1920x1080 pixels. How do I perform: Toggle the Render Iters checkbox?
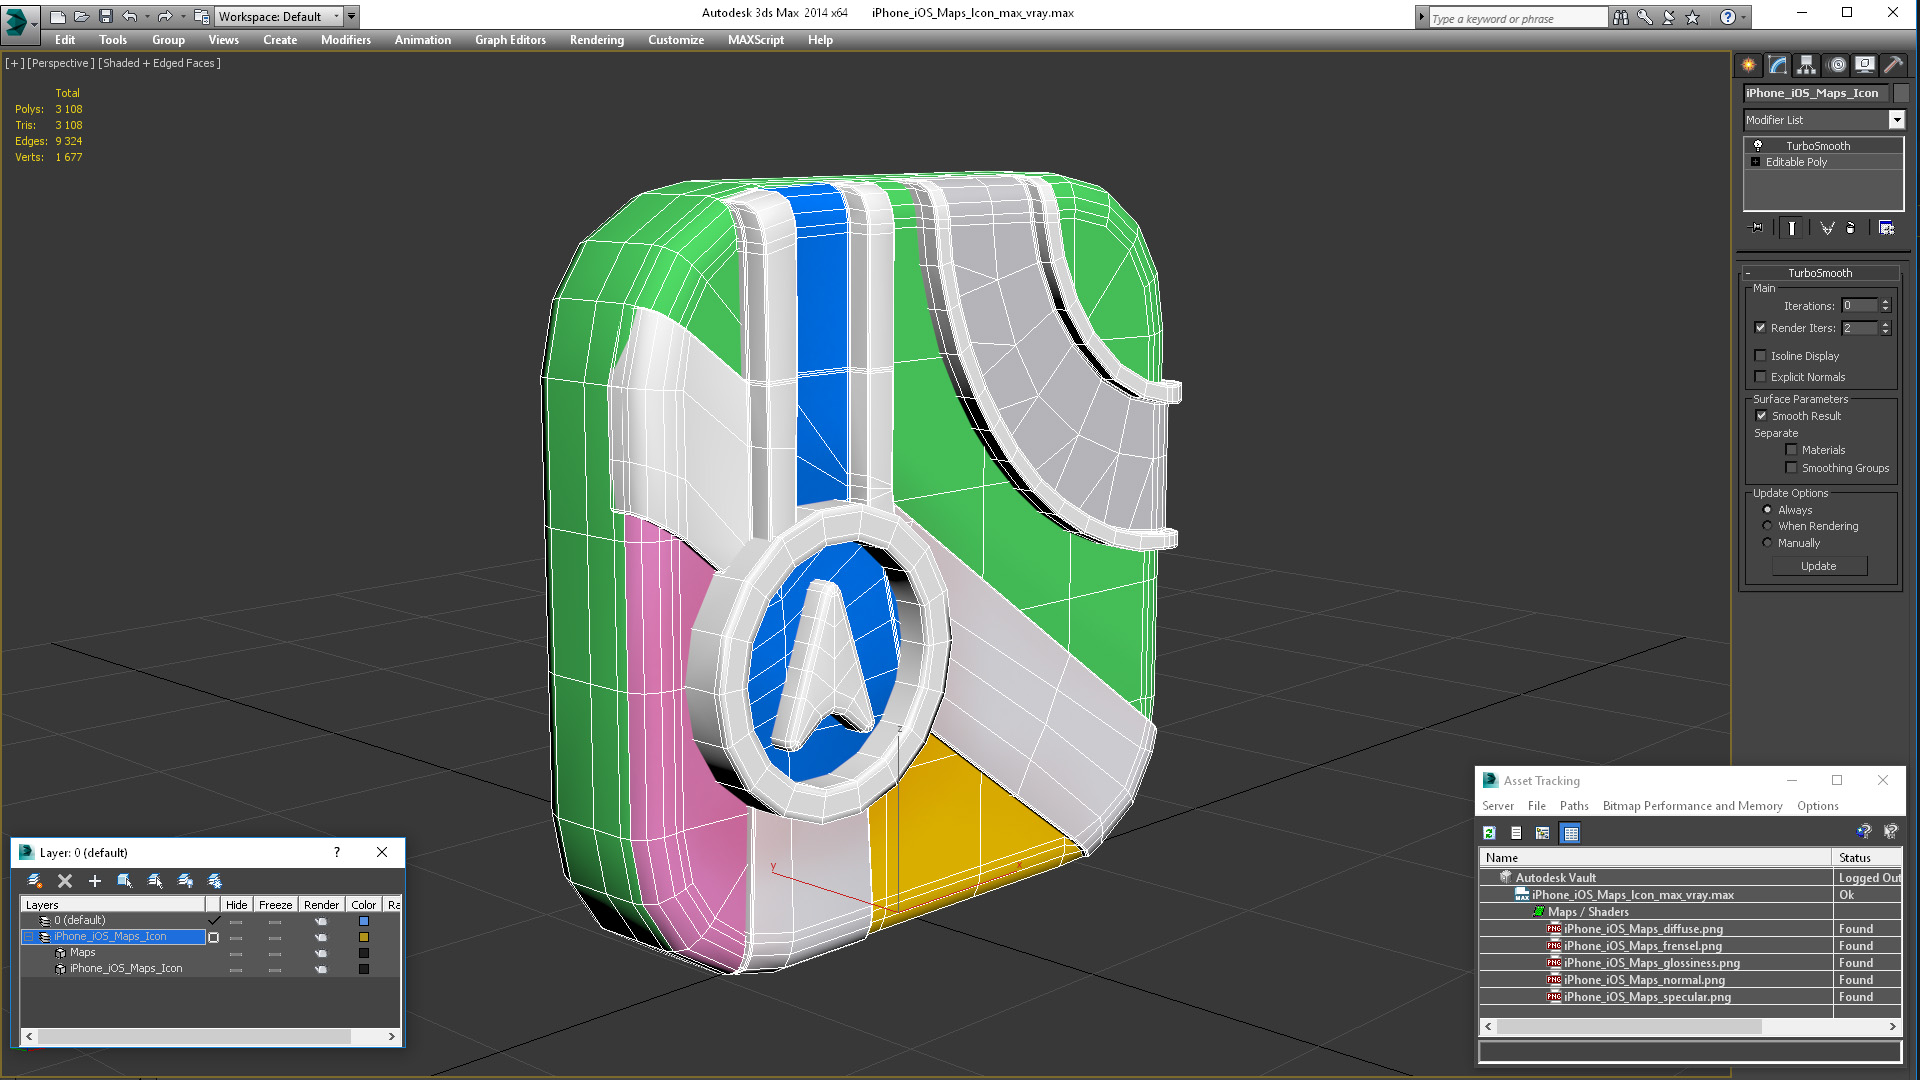point(1760,328)
